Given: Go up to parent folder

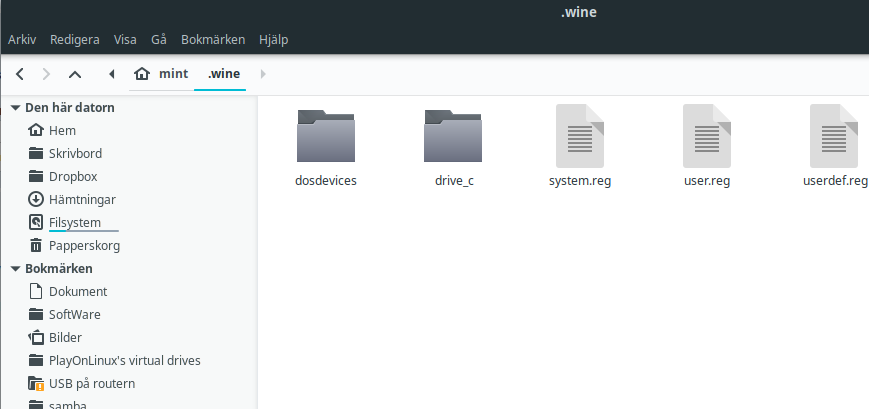Looking at the screenshot, I should [75, 74].
